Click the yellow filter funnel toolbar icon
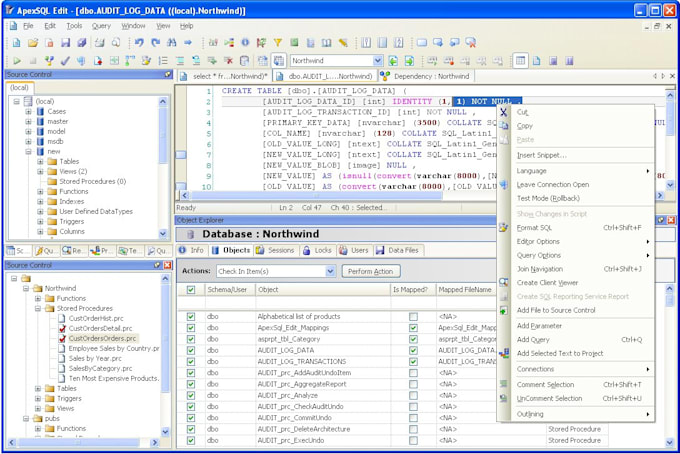The height and width of the screenshot is (454, 680). 278,43
